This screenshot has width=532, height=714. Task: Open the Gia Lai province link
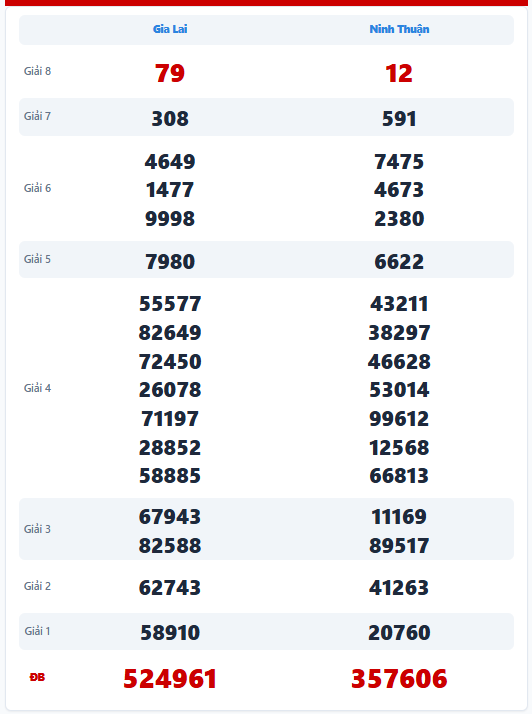tap(170, 29)
